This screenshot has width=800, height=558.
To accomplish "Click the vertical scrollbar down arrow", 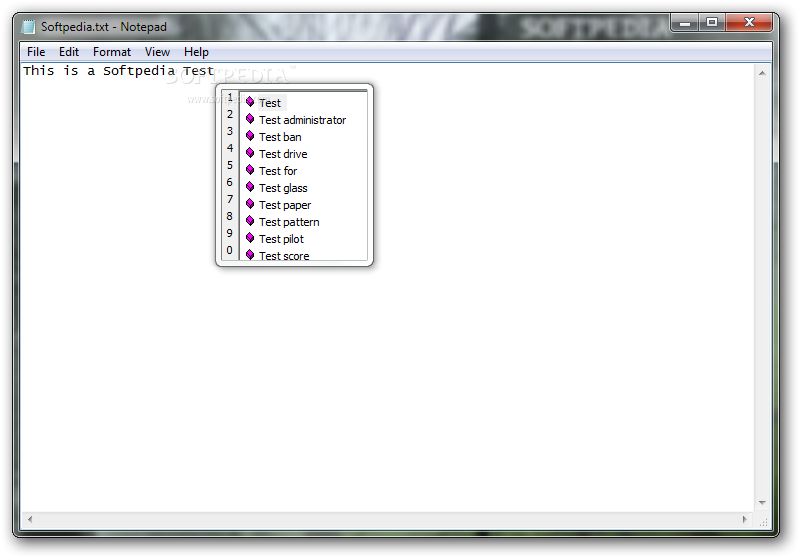I will tap(762, 503).
